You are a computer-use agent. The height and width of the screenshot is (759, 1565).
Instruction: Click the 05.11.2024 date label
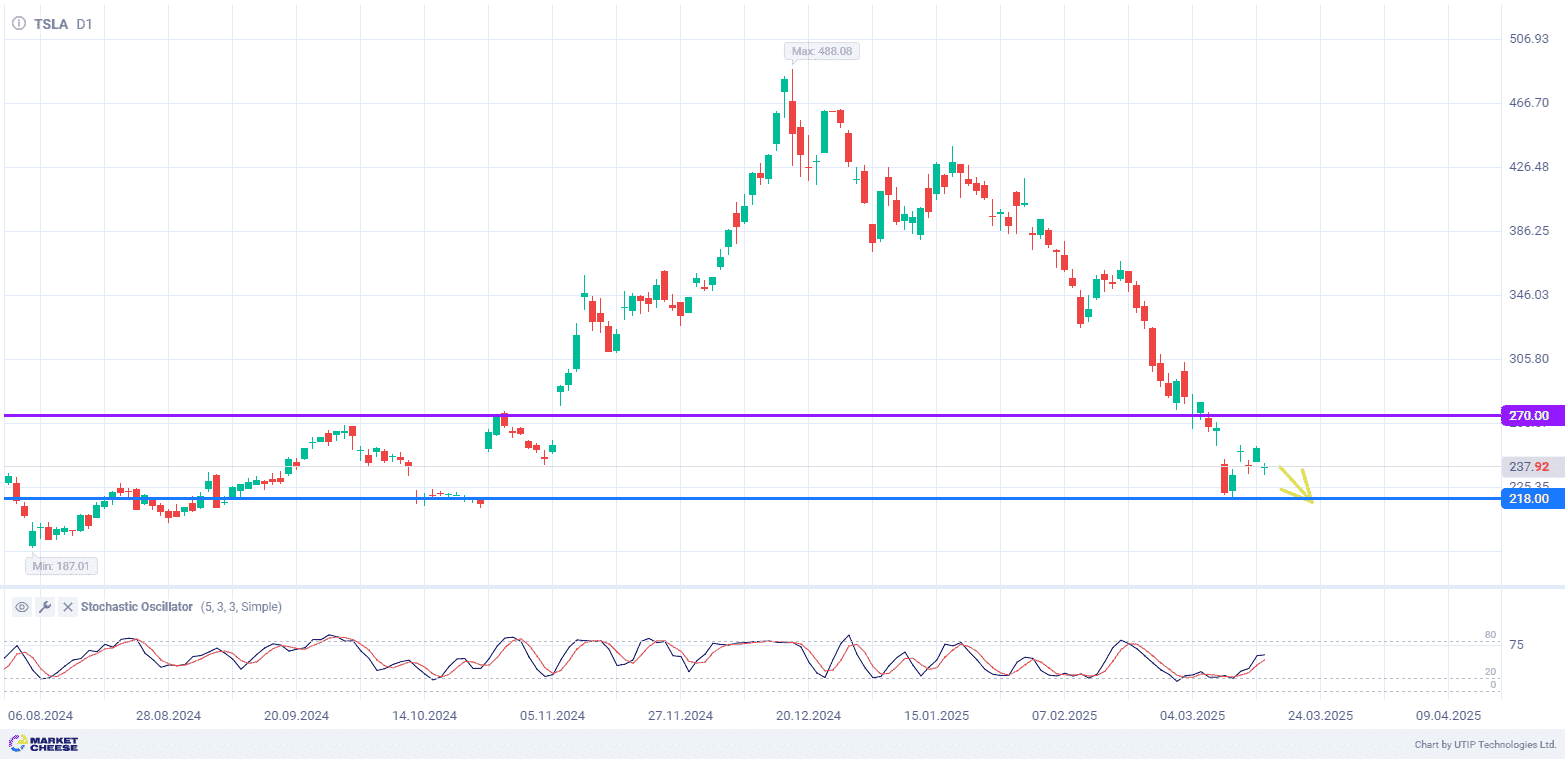click(552, 716)
